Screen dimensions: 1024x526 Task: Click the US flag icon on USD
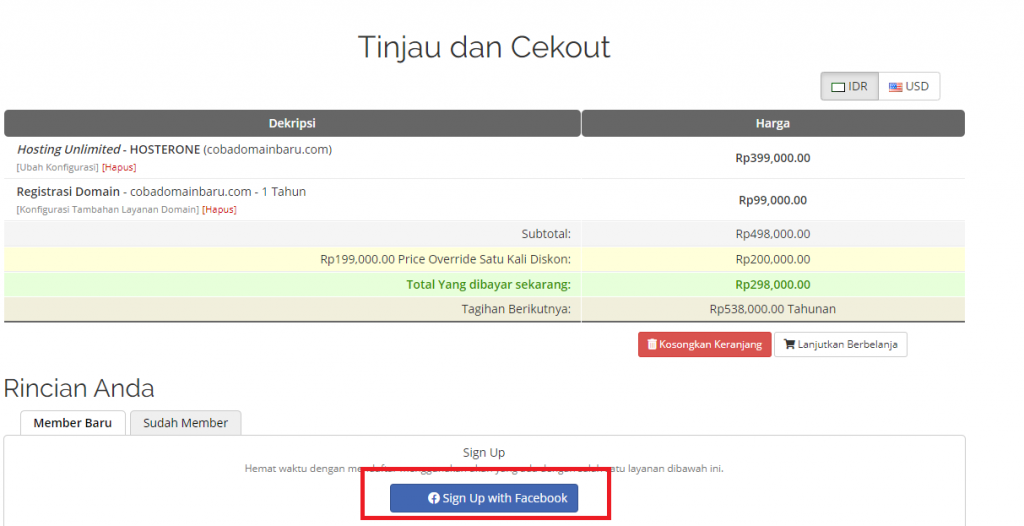[895, 87]
